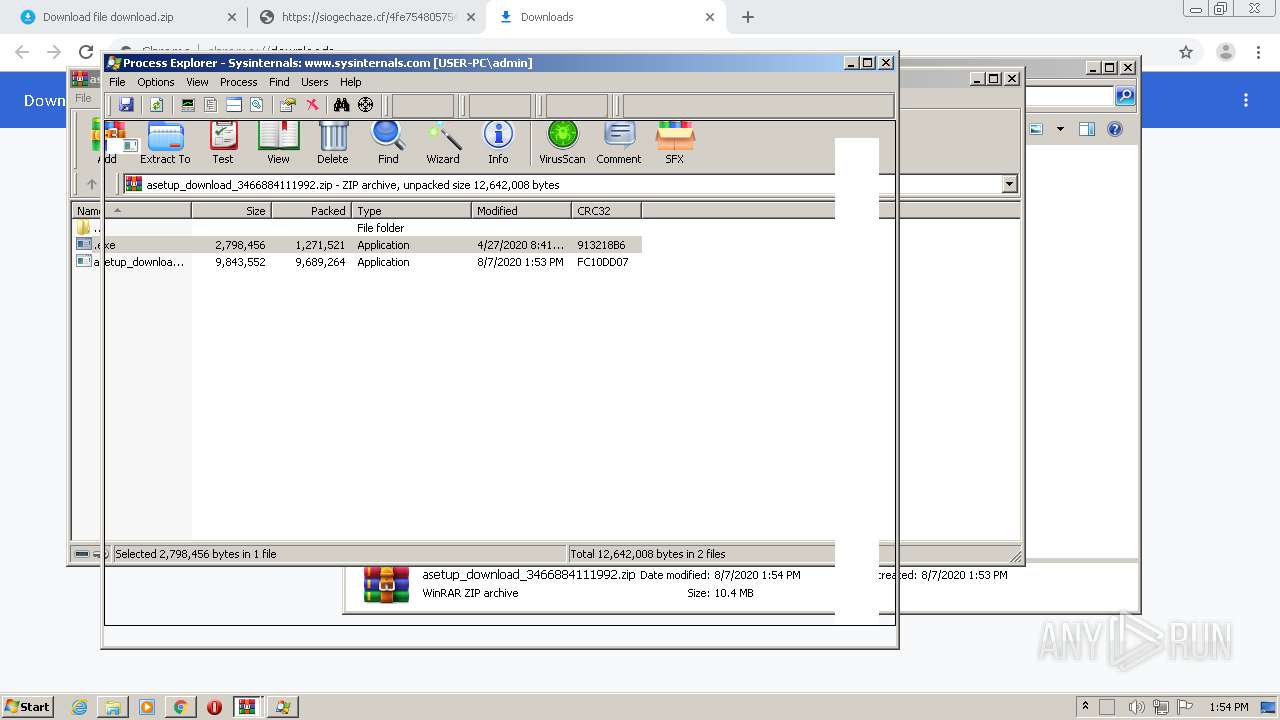Screen dimensions: 1280x720
Task: Open Downloads page three-dot menu
Action: [x=1246, y=100]
